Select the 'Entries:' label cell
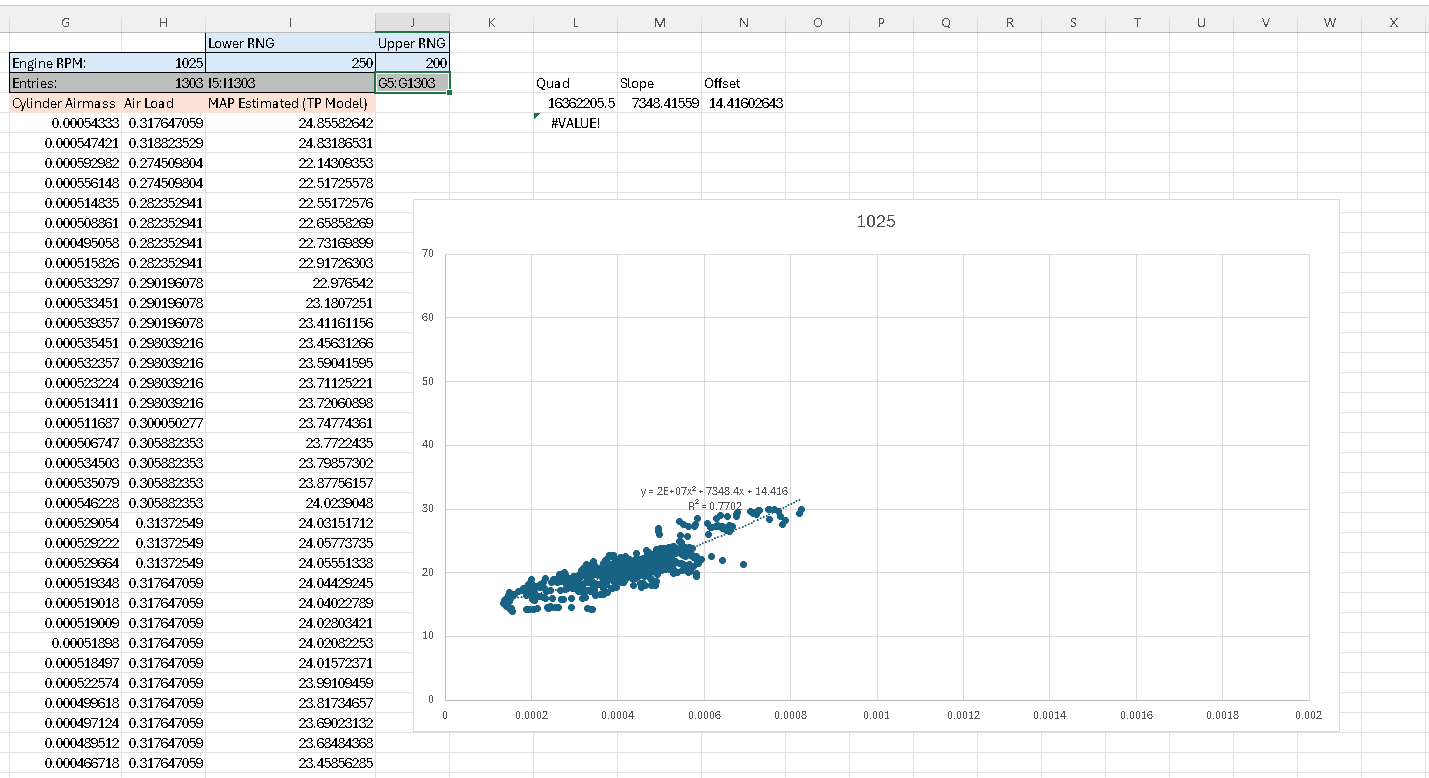Viewport: 1429px width, 778px height. [65, 83]
